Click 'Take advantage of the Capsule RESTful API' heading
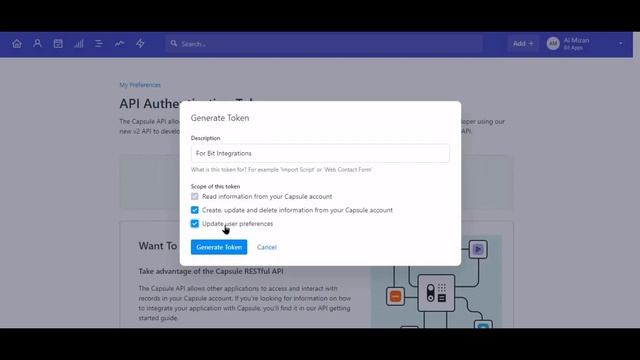Image resolution: width=640 pixels, height=360 pixels. 211,271
